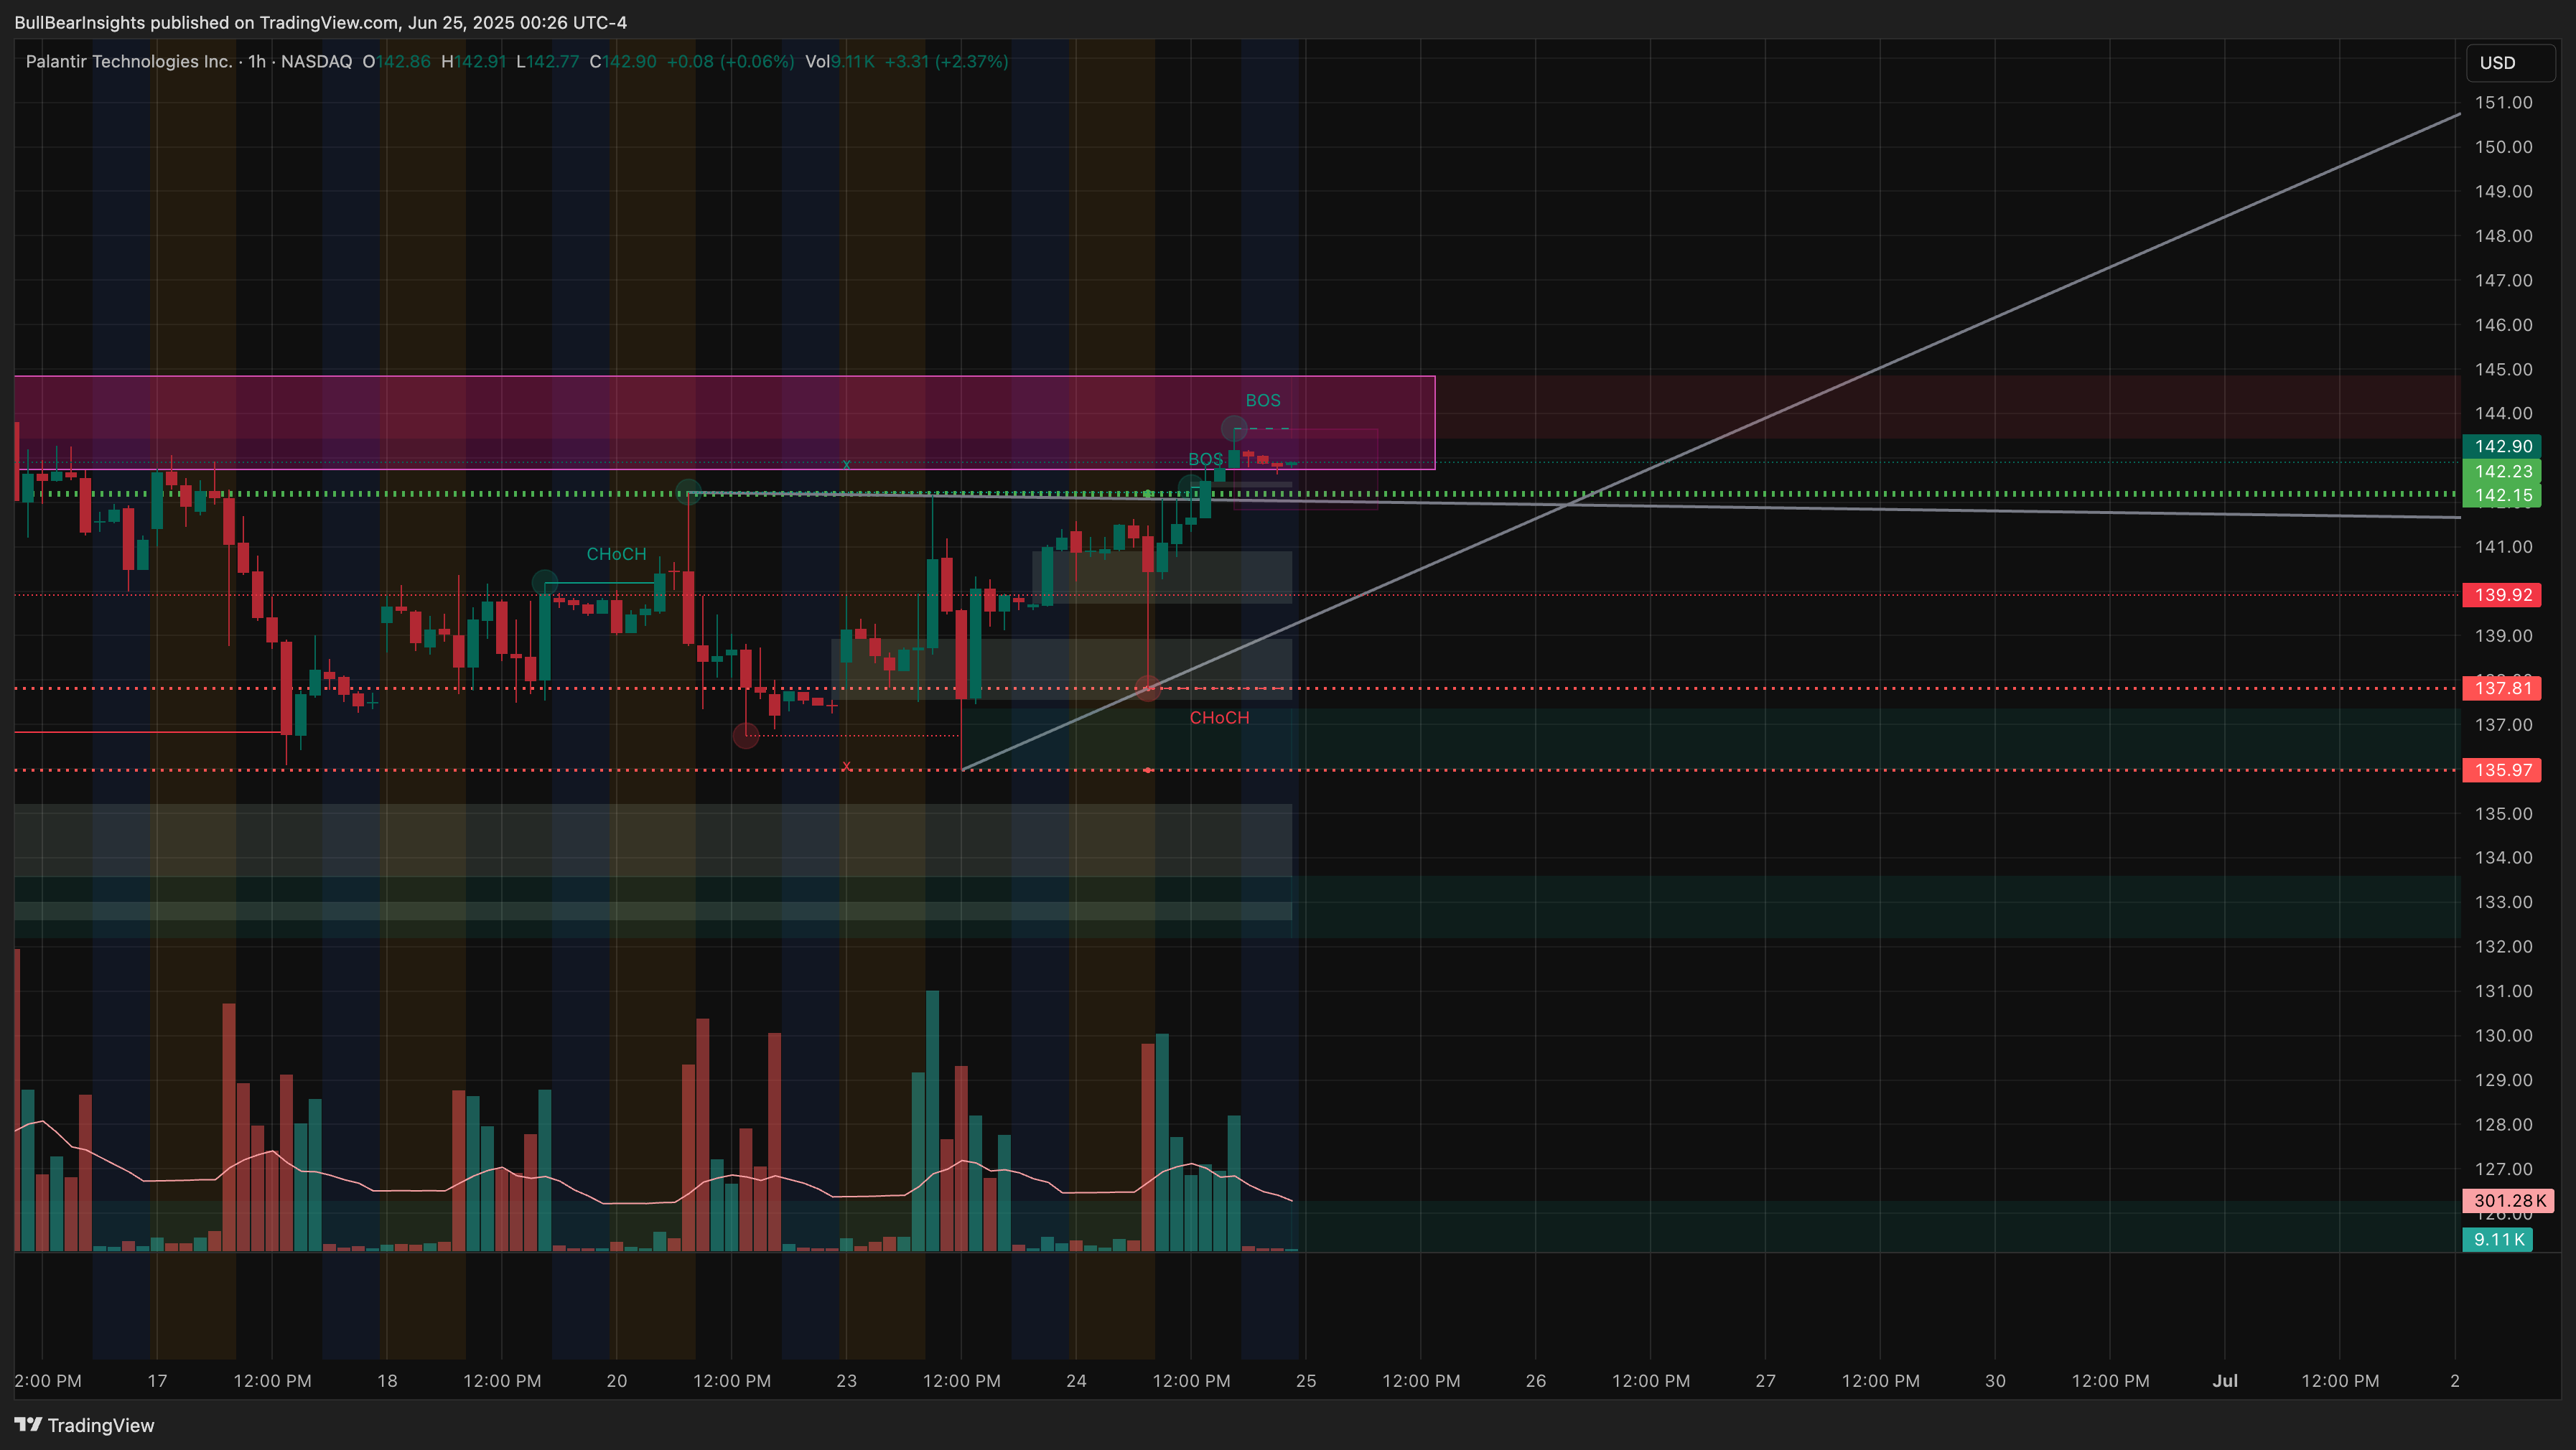Open the USD currency selector

(x=2510, y=63)
